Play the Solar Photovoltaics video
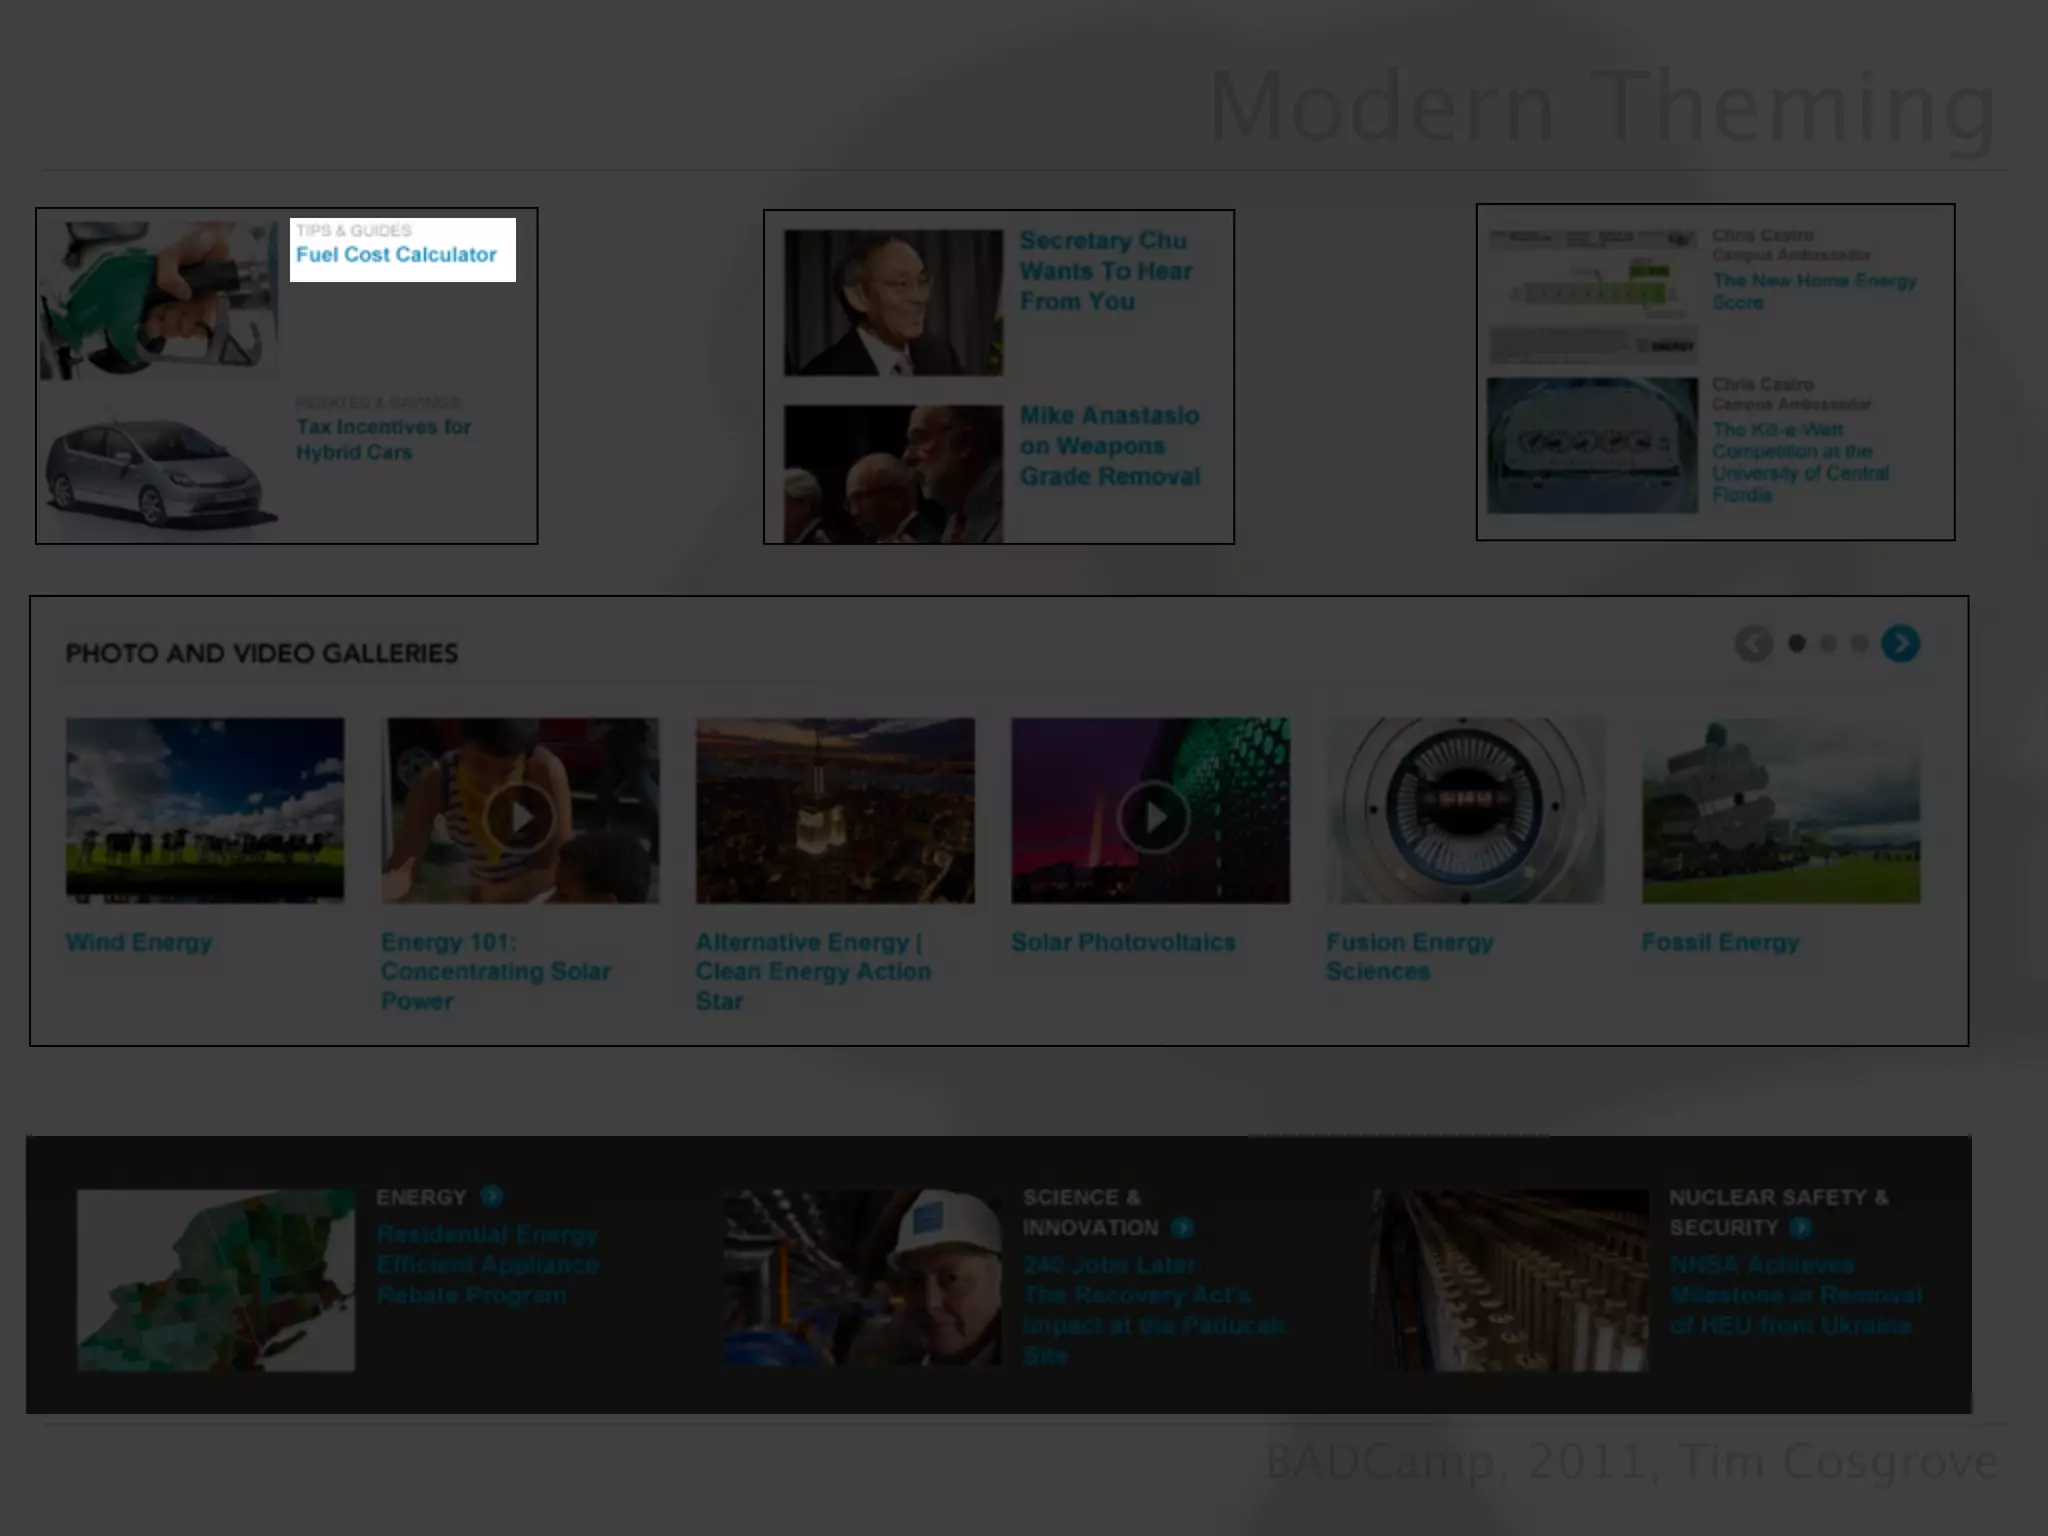The height and width of the screenshot is (1536, 2048). click(1153, 818)
